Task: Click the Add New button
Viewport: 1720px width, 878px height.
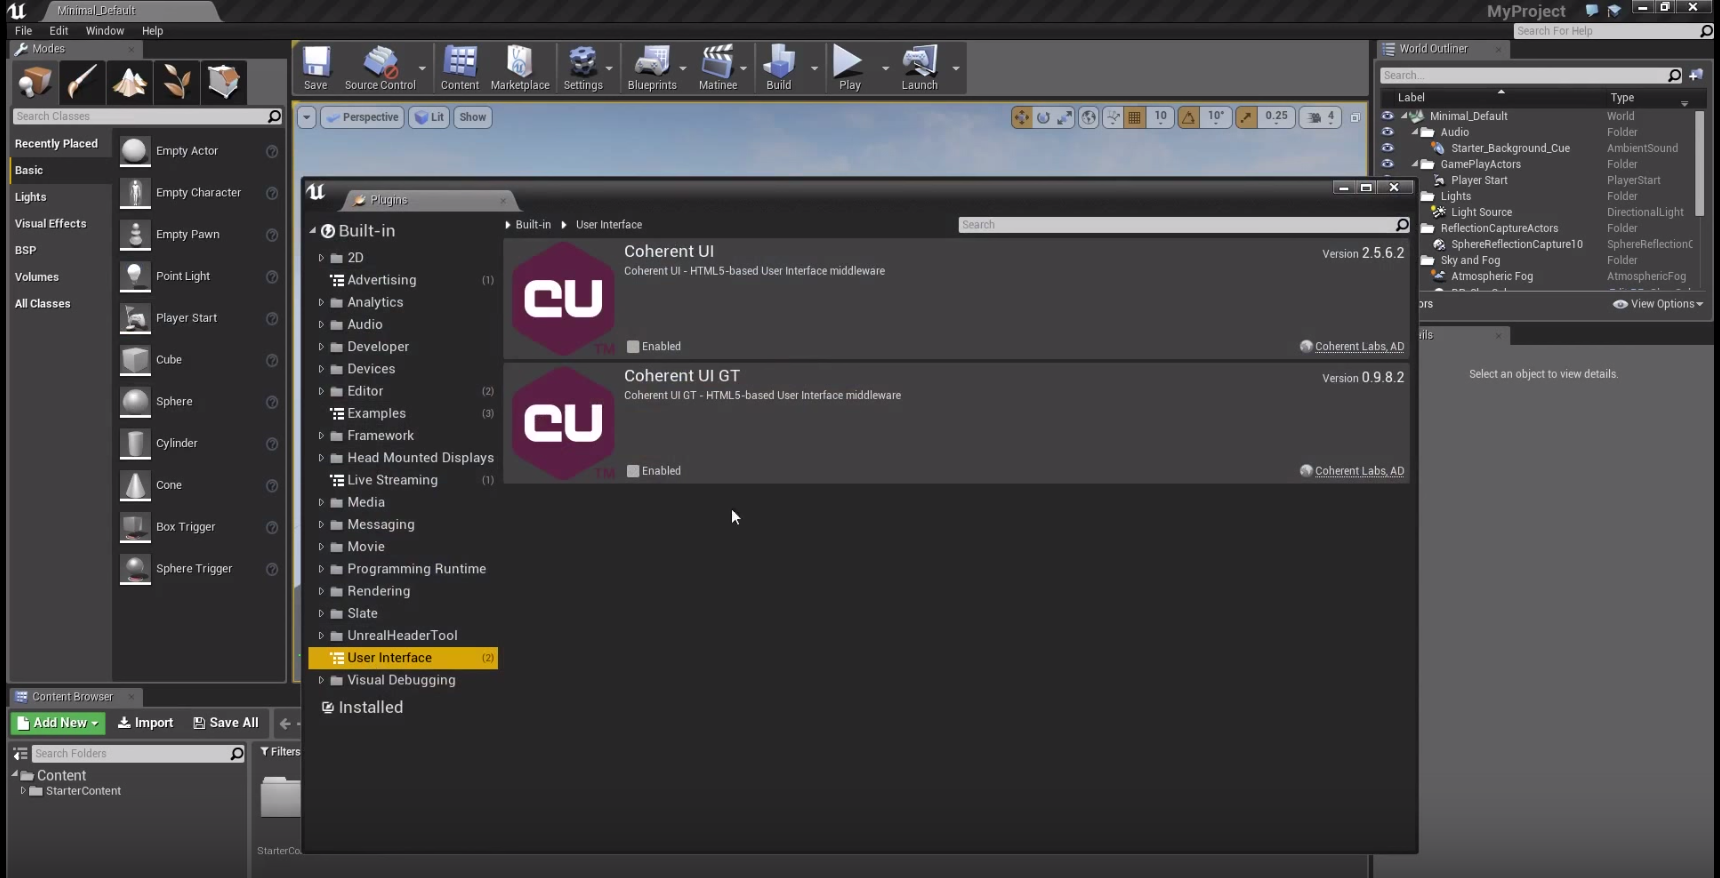Action: pos(58,723)
